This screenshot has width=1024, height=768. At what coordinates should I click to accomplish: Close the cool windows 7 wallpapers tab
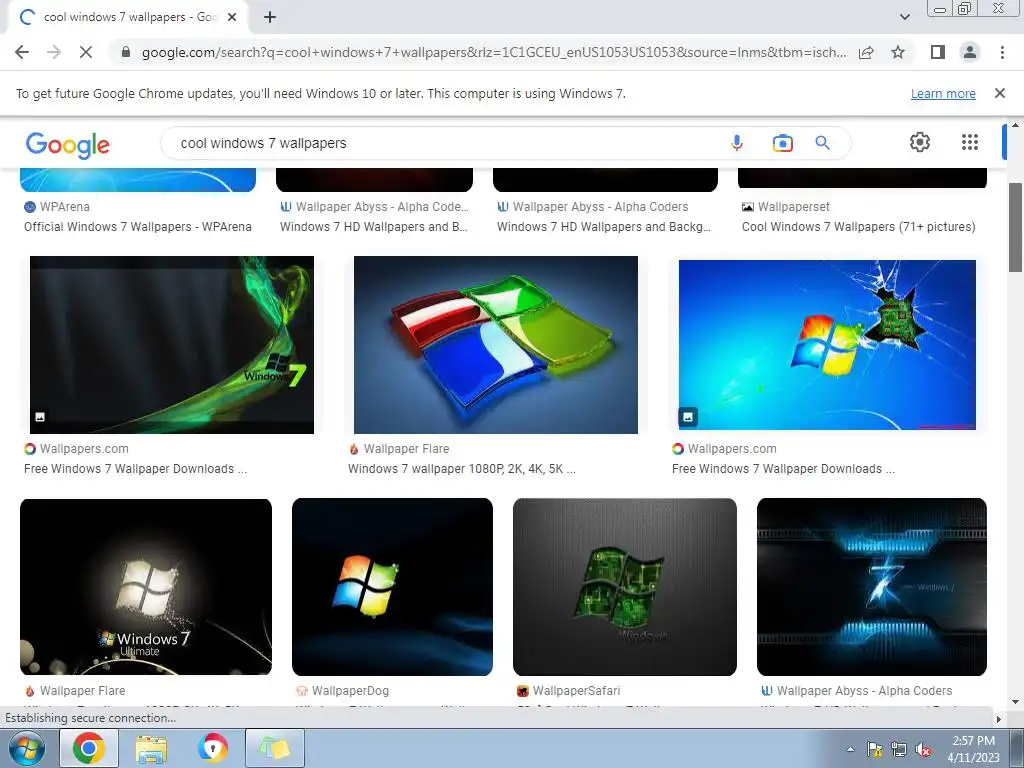click(x=232, y=18)
